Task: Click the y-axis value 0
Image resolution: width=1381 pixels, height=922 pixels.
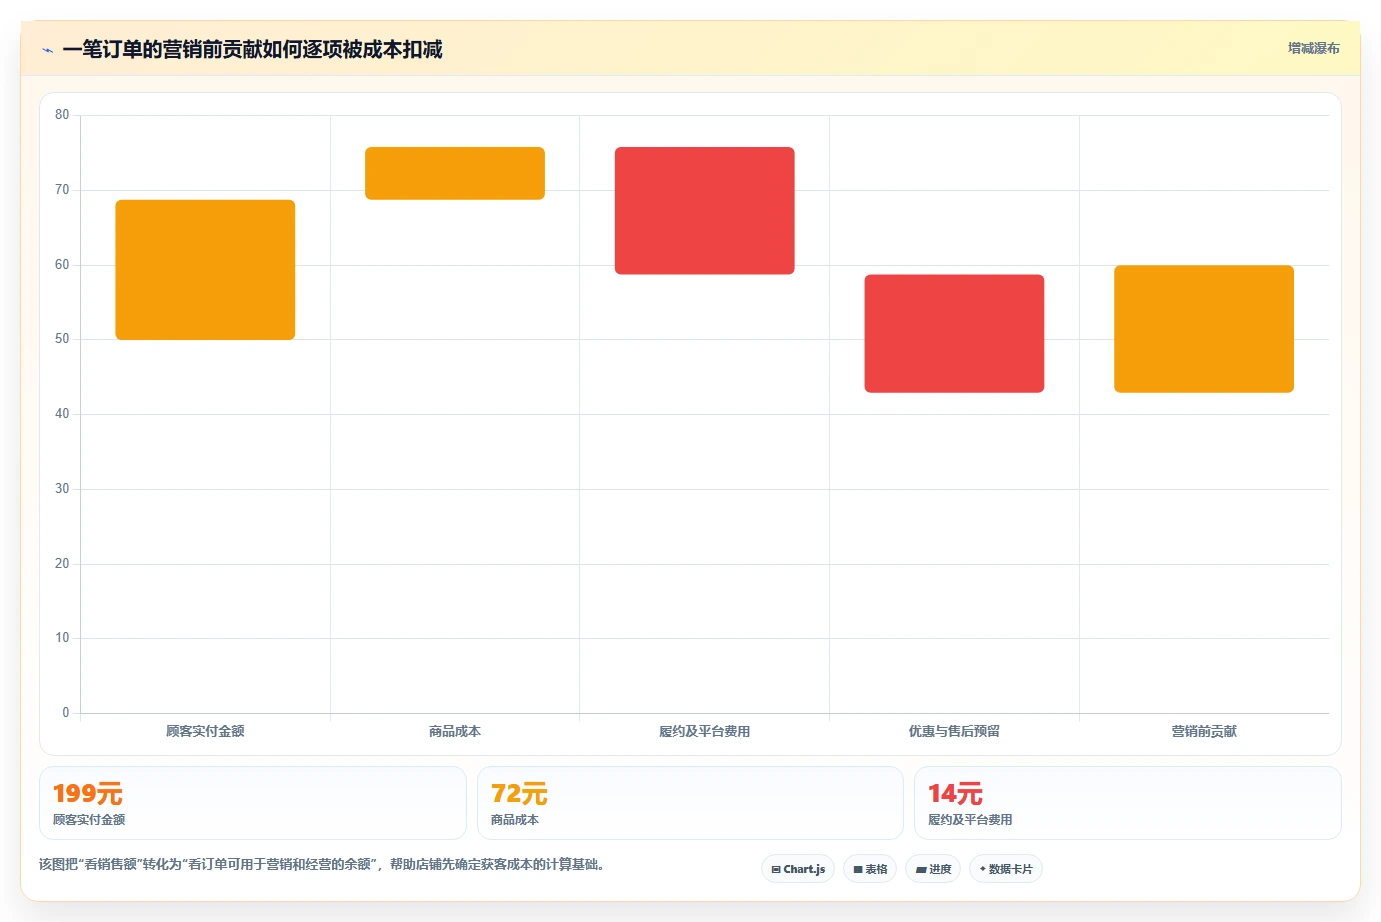Action: tap(66, 713)
